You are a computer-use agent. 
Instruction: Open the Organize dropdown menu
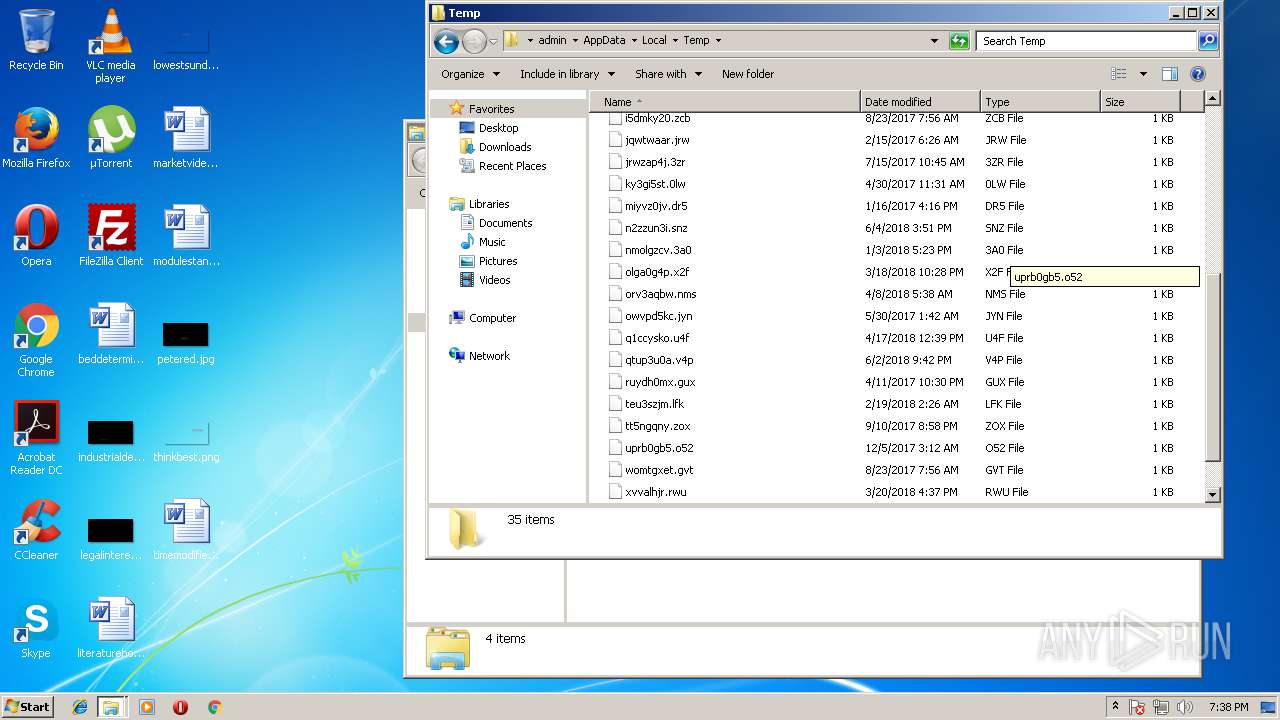click(x=470, y=74)
